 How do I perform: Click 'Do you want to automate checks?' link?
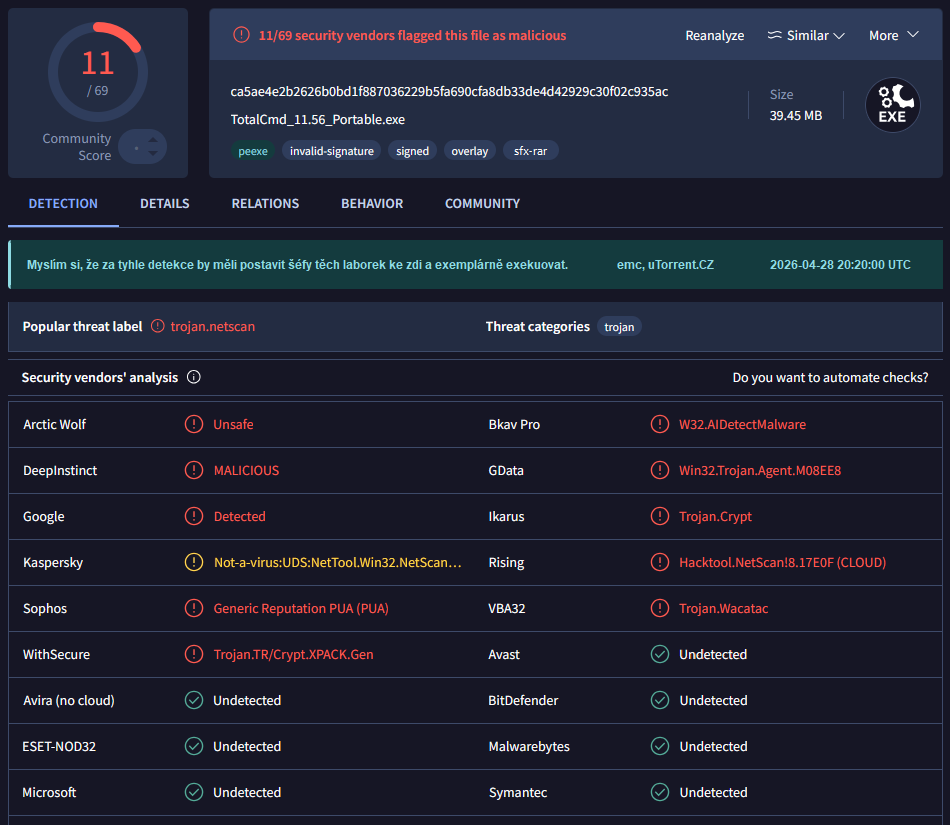pos(830,378)
